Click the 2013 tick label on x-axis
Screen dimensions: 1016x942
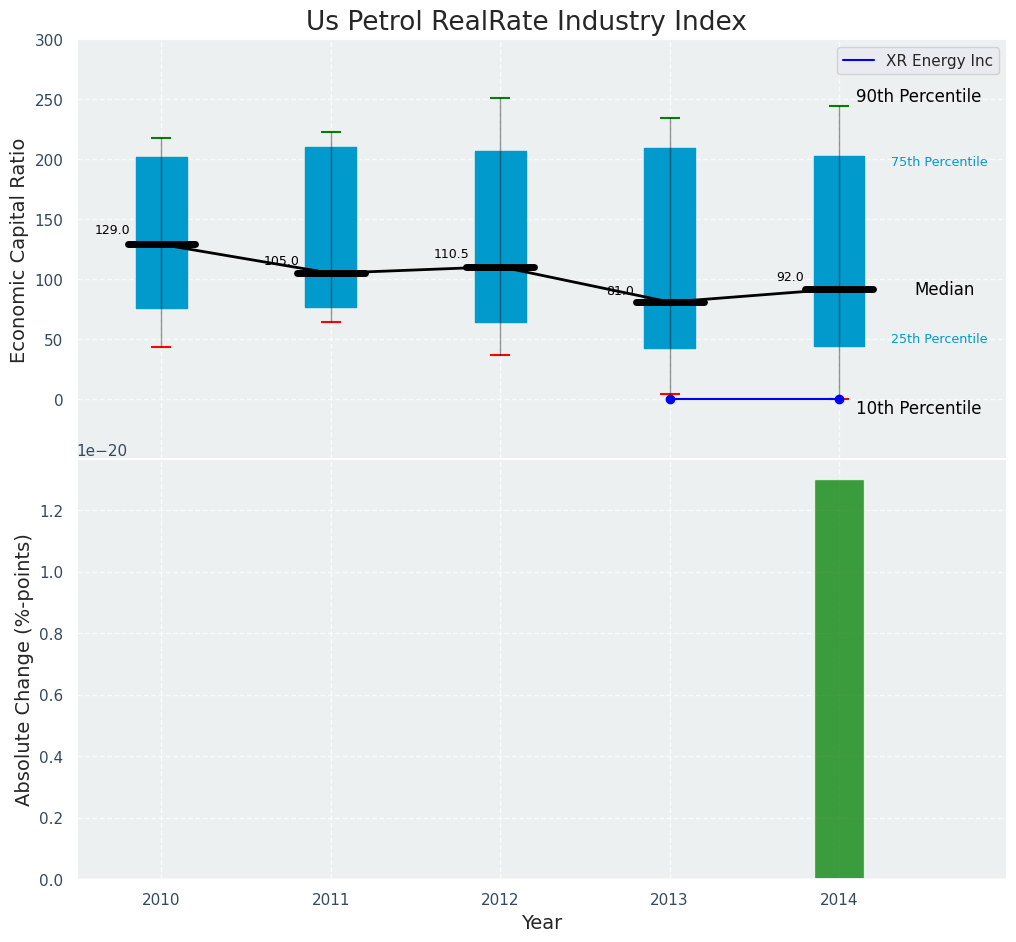pos(670,900)
